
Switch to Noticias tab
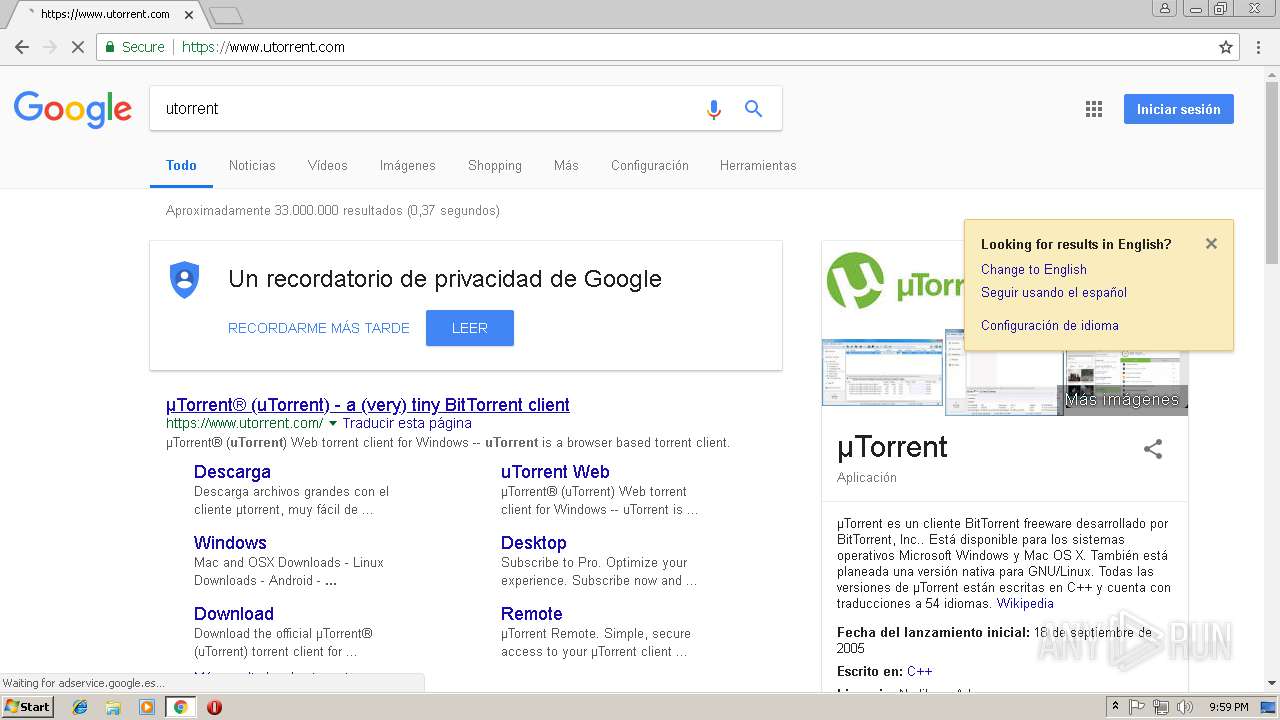pyautogui.click(x=252, y=166)
